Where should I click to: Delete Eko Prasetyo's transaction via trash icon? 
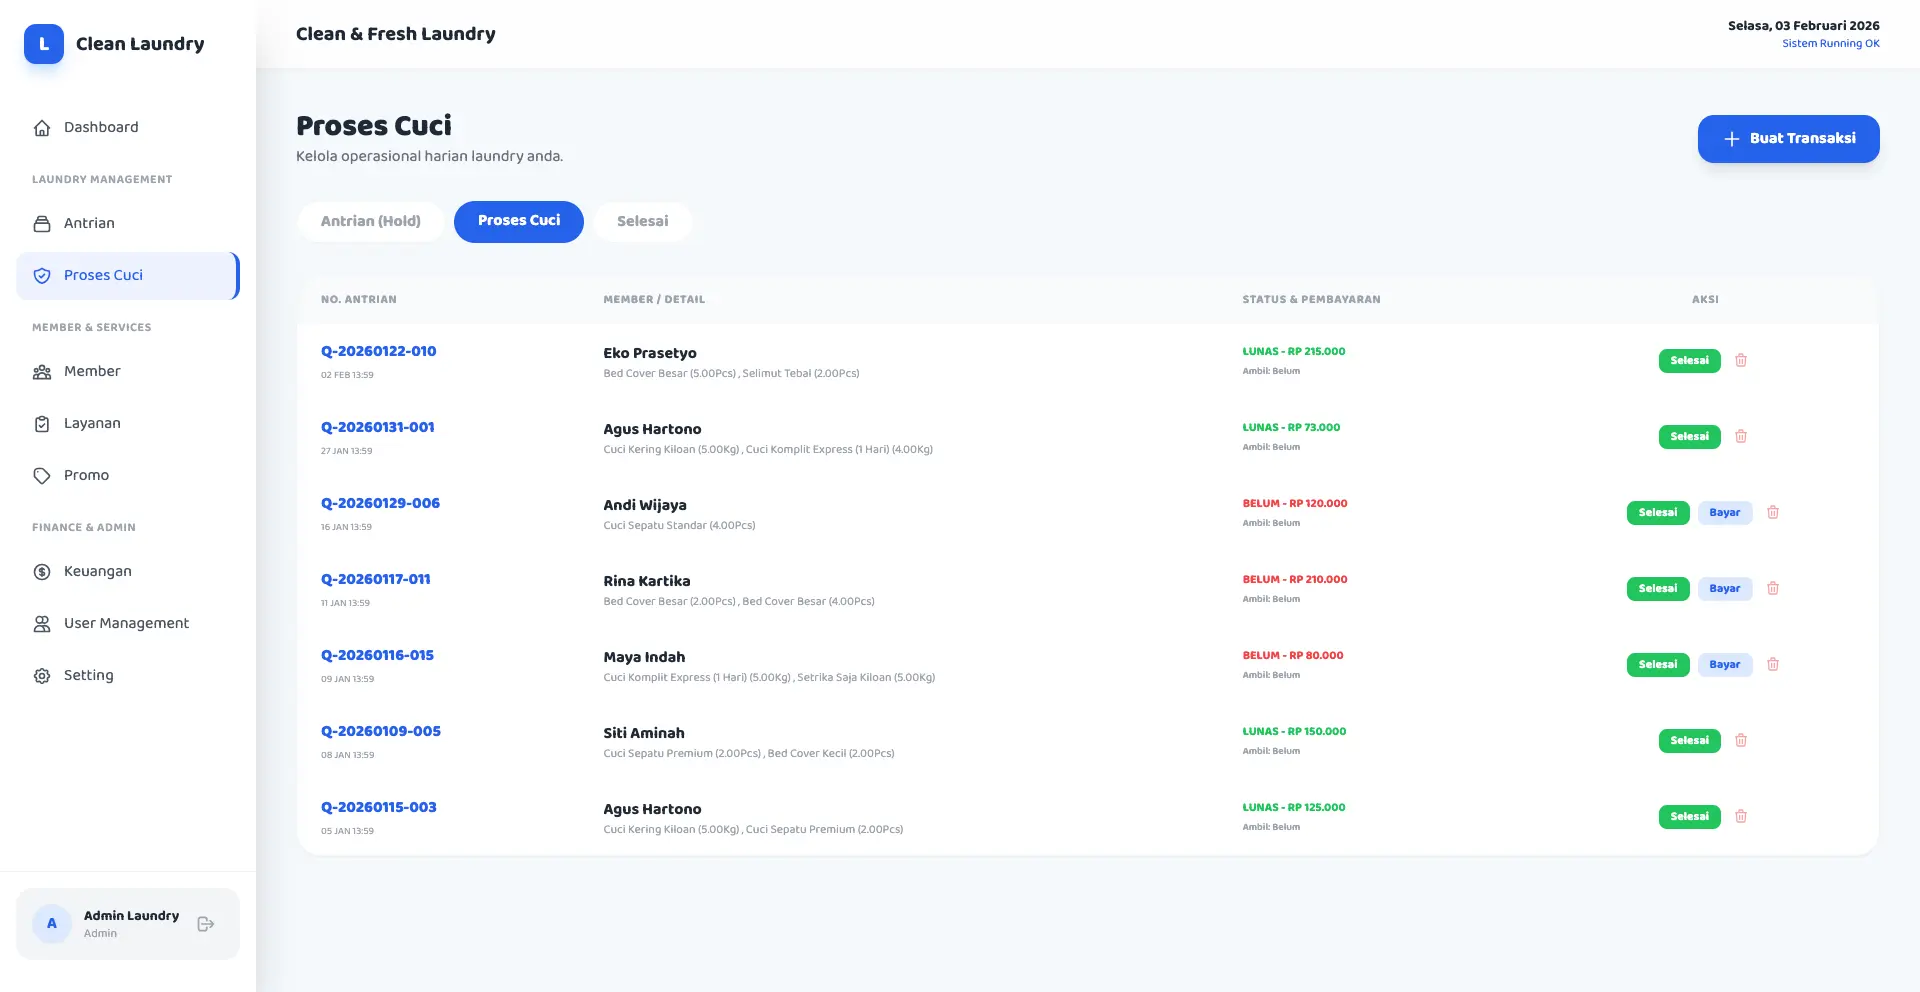1741,361
